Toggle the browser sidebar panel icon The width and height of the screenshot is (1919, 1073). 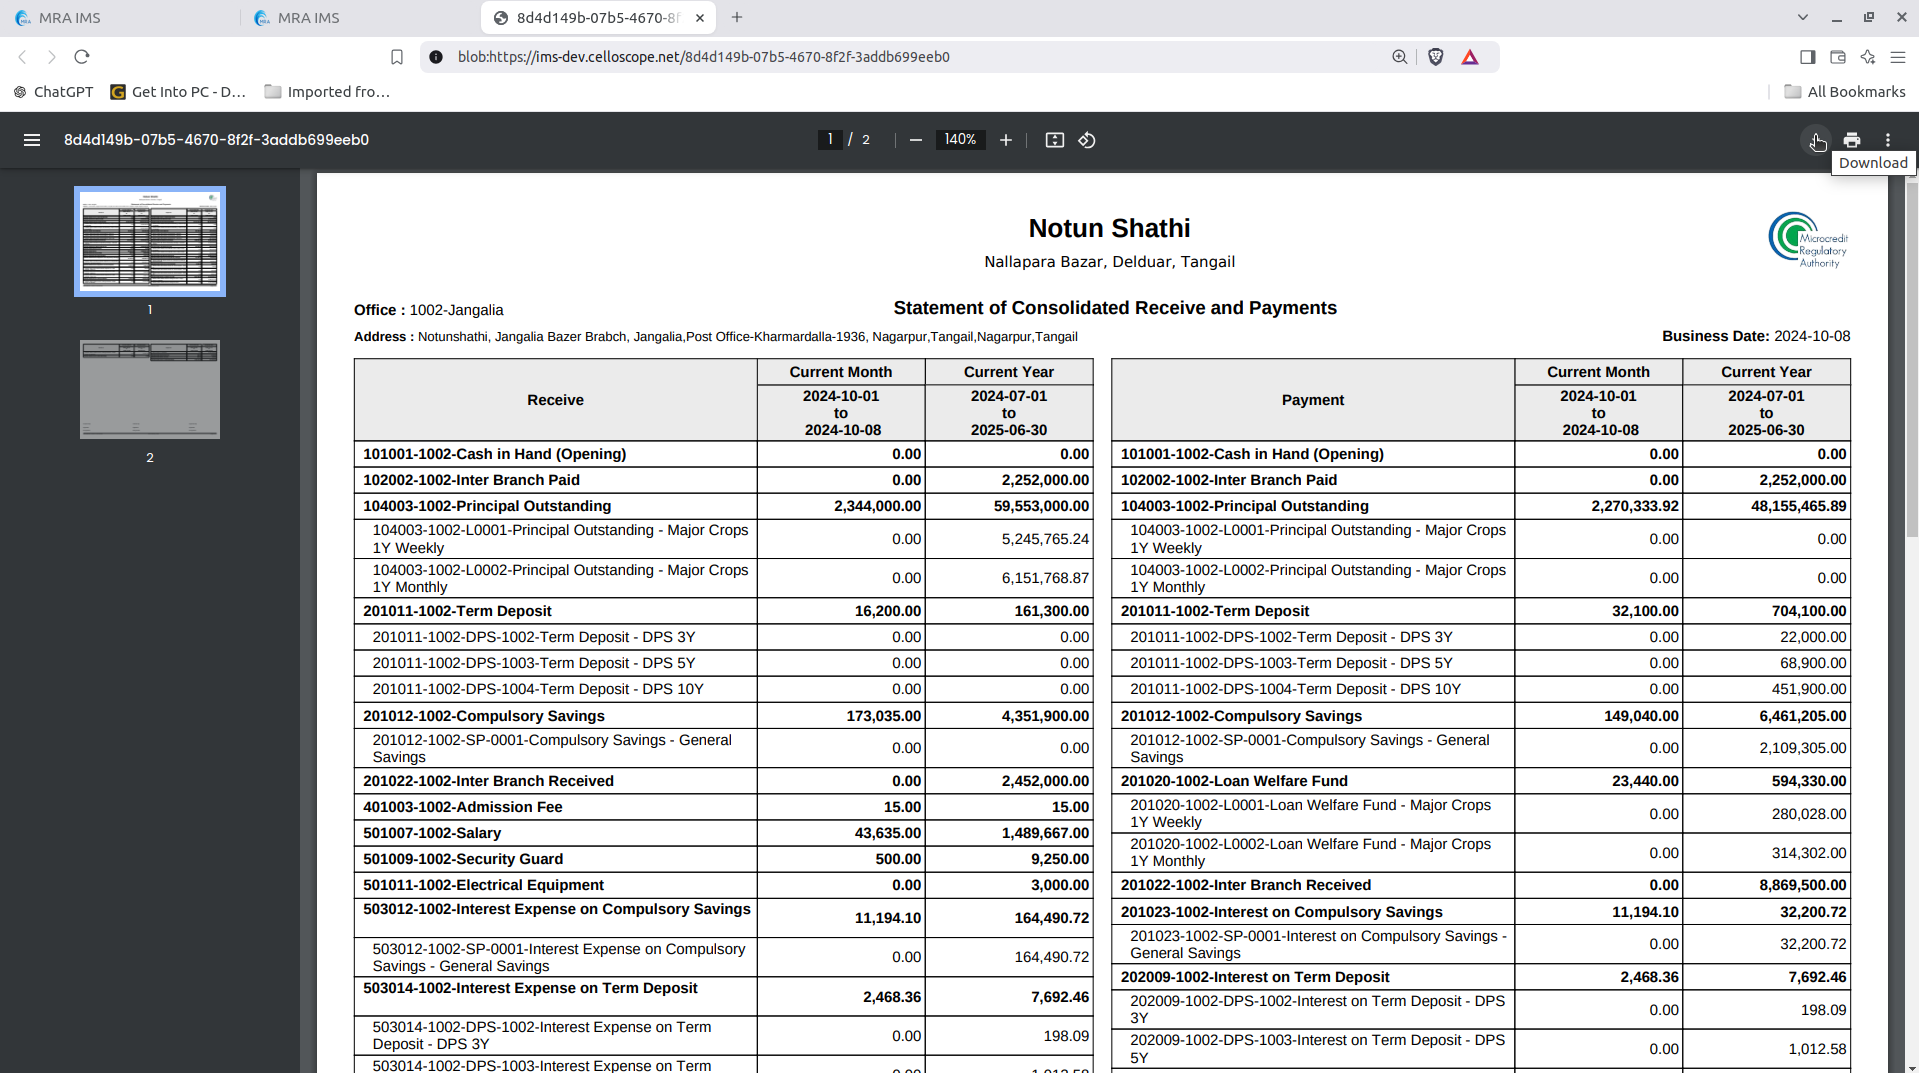coord(1808,57)
